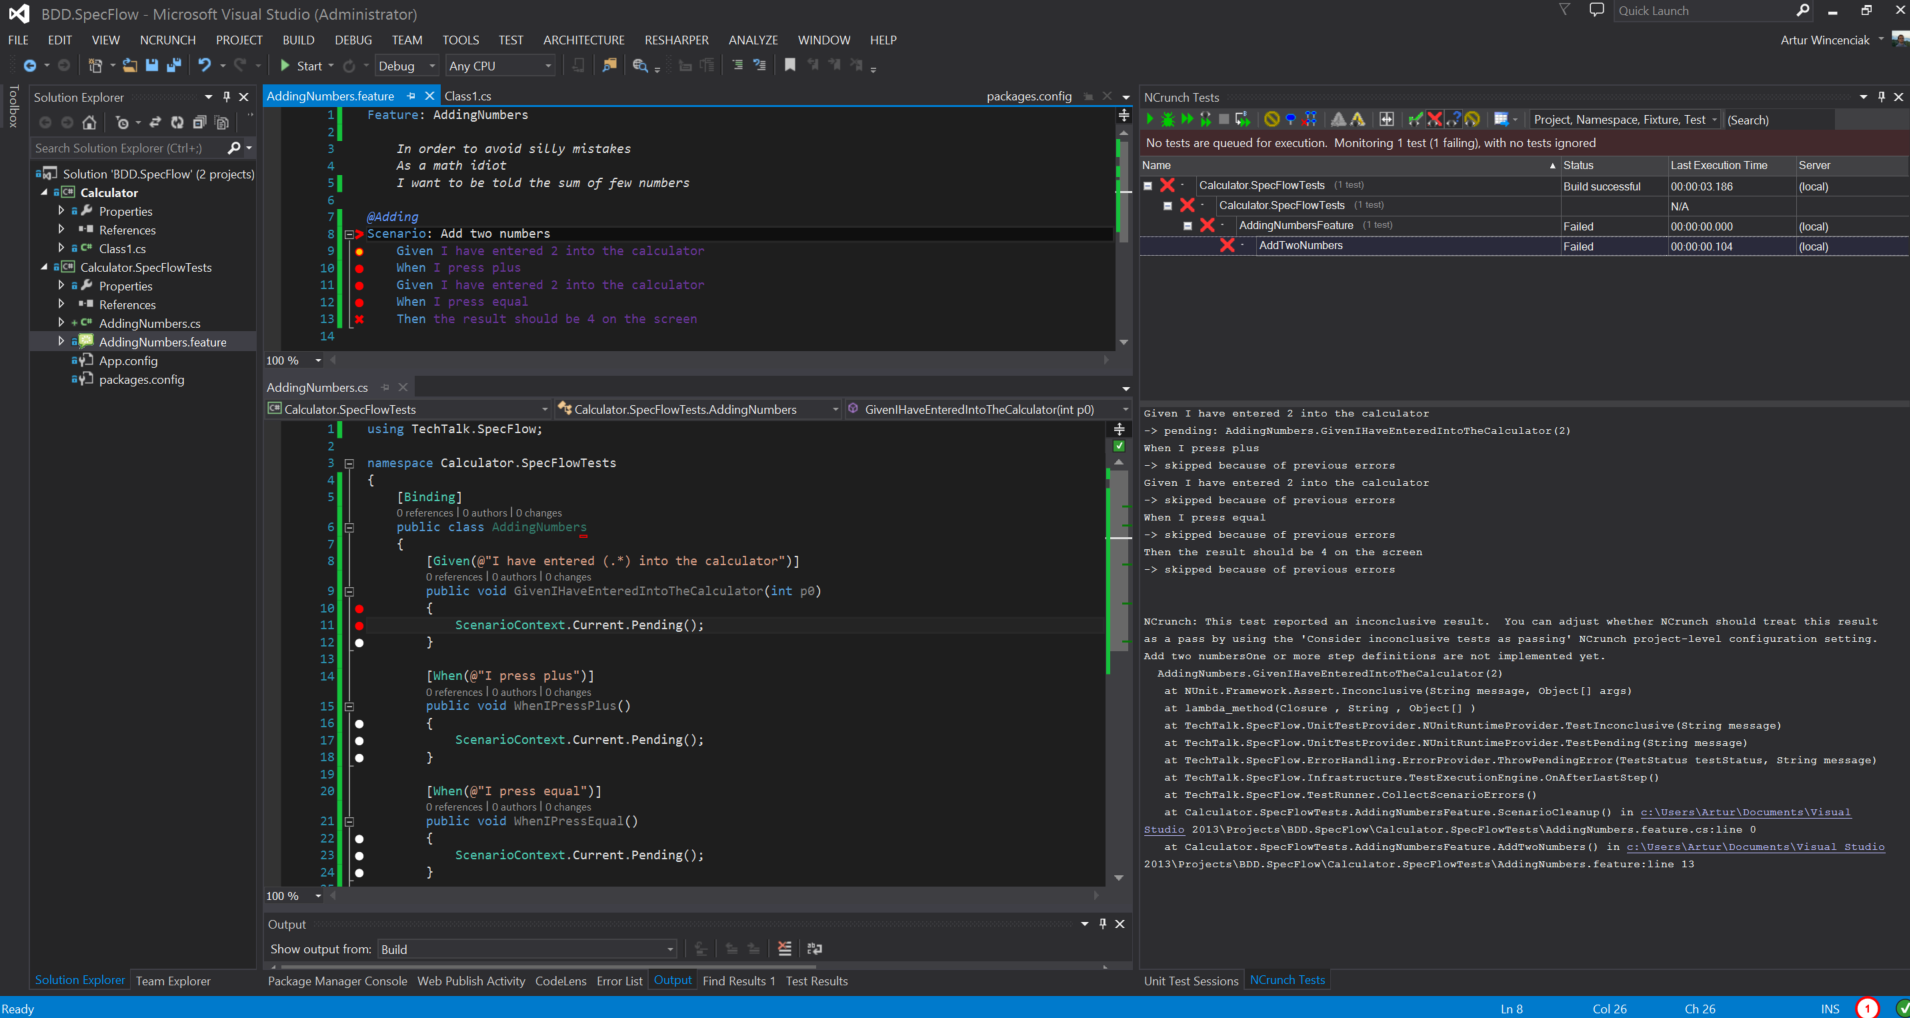This screenshot has height=1018, width=1910.
Task: Open the NCRUNCH menu
Action: coord(167,40)
